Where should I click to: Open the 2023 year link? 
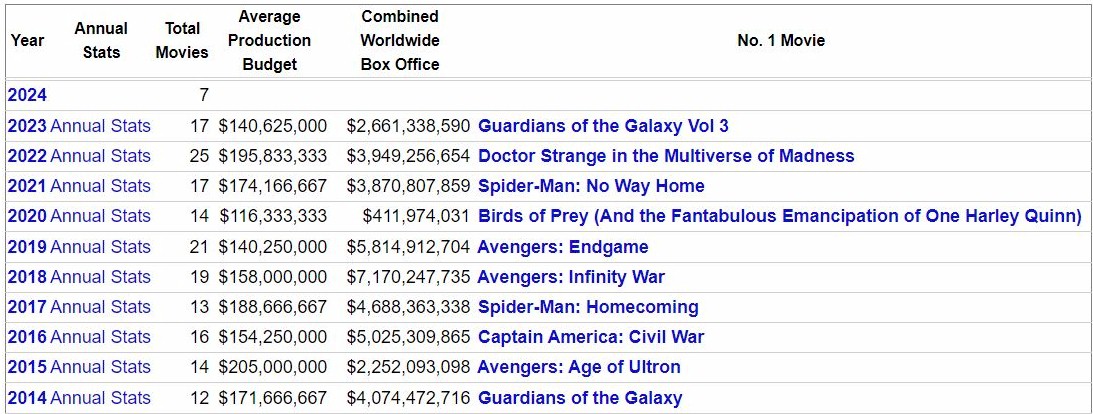(27, 126)
